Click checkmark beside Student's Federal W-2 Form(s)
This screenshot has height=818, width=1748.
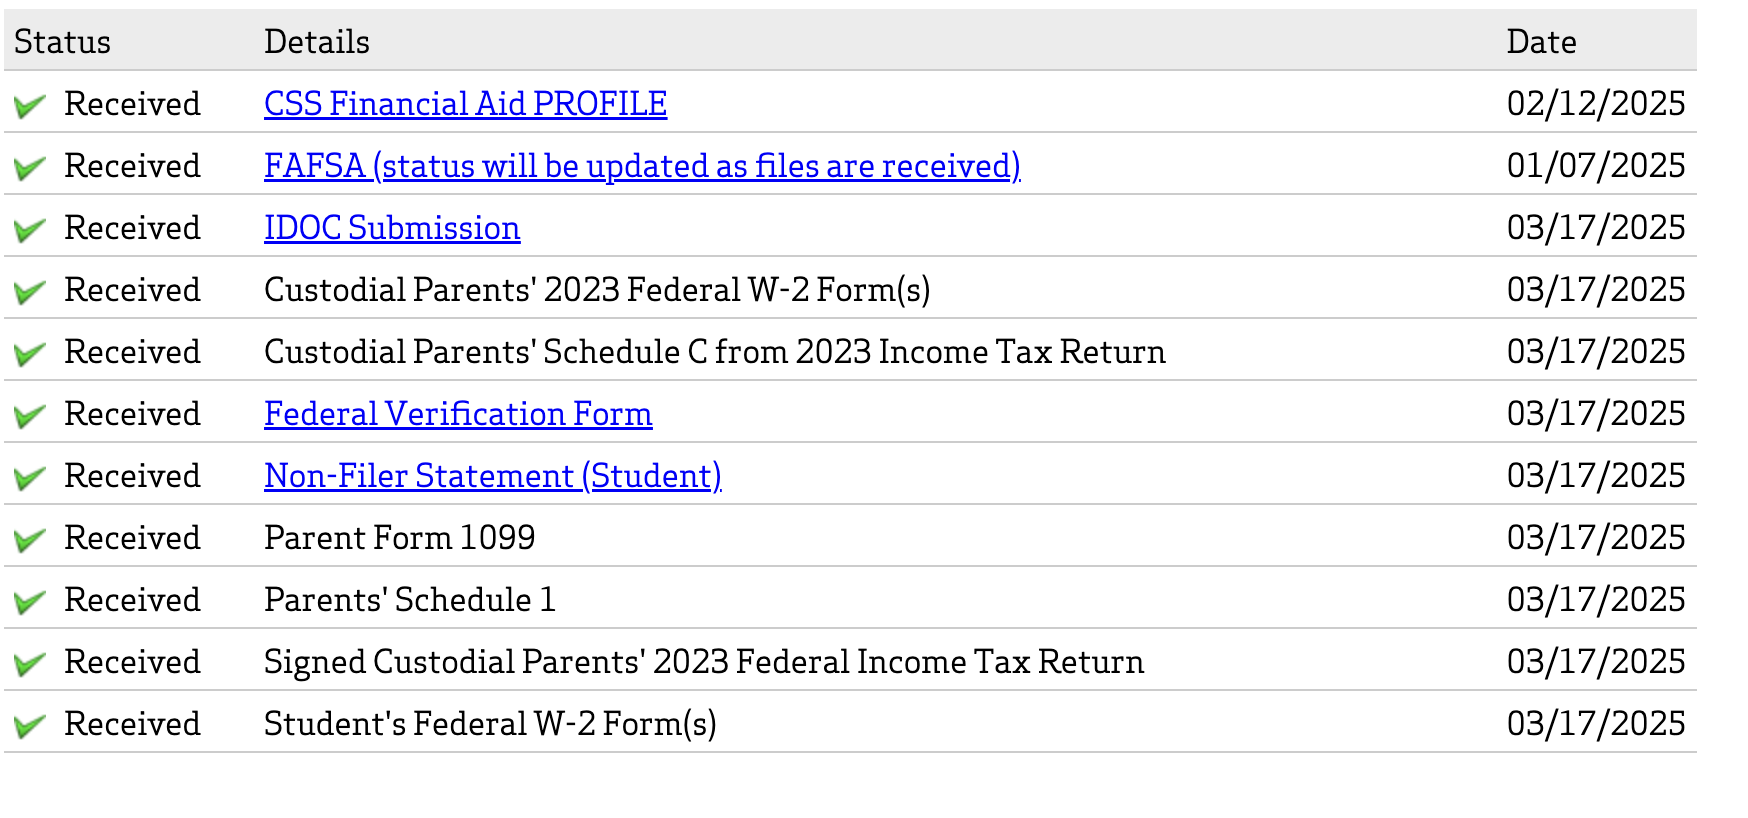30,725
